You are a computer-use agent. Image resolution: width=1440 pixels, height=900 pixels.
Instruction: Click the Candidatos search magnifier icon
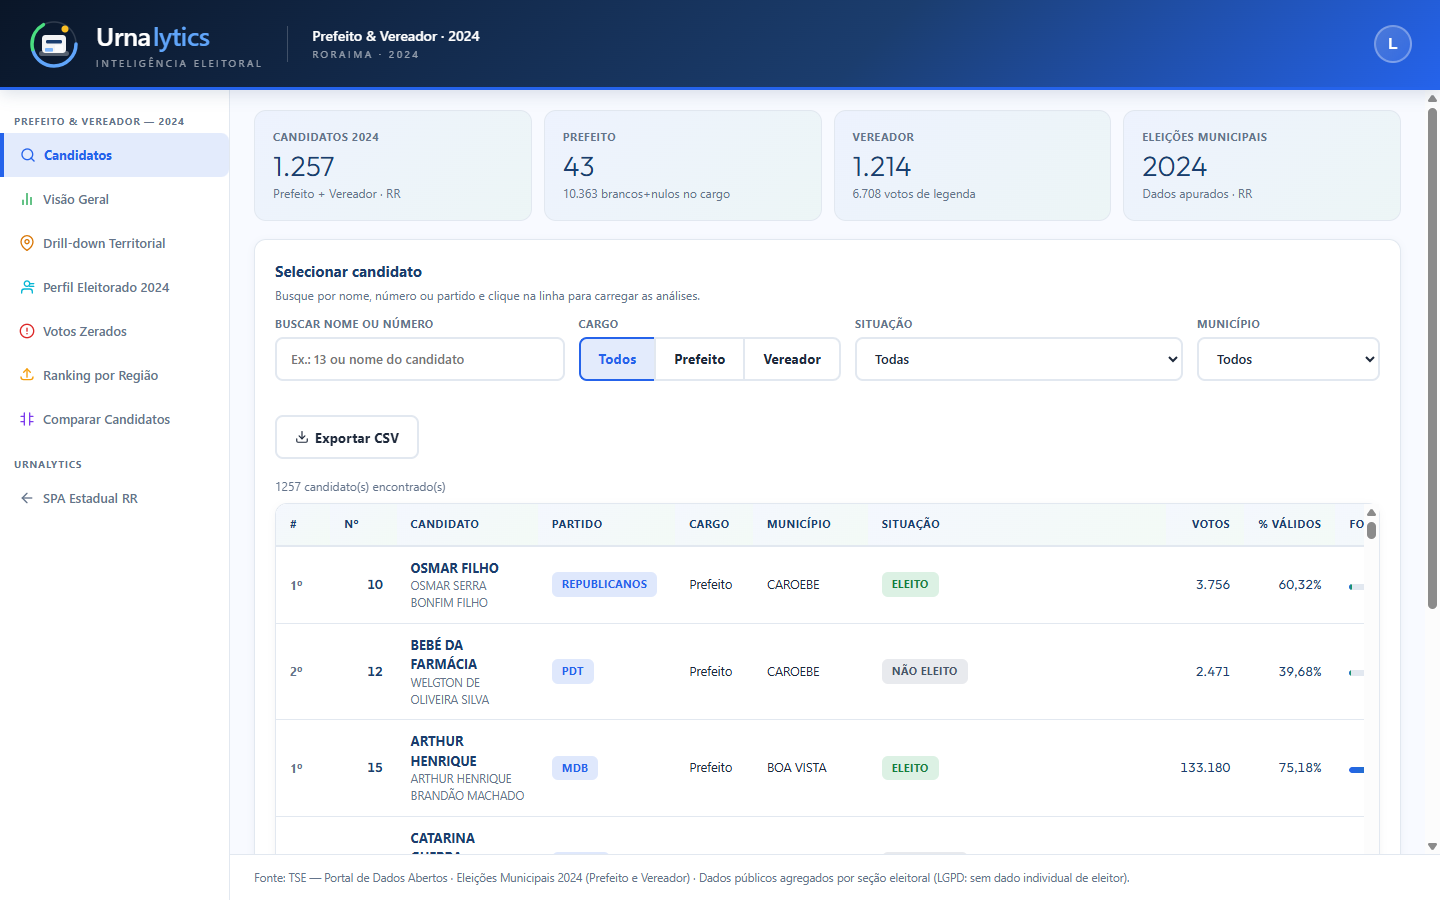[28, 155]
